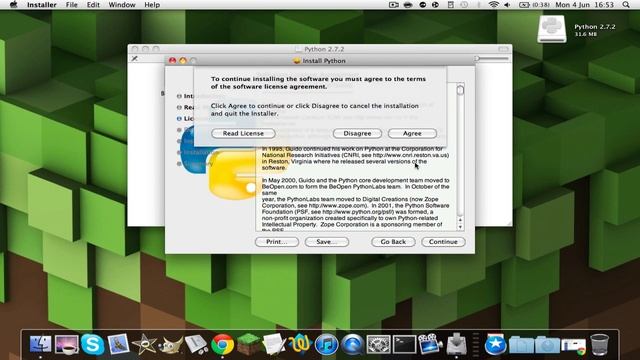This screenshot has height=360, width=640.
Task: Open the movie camera app in dock
Action: (430, 344)
